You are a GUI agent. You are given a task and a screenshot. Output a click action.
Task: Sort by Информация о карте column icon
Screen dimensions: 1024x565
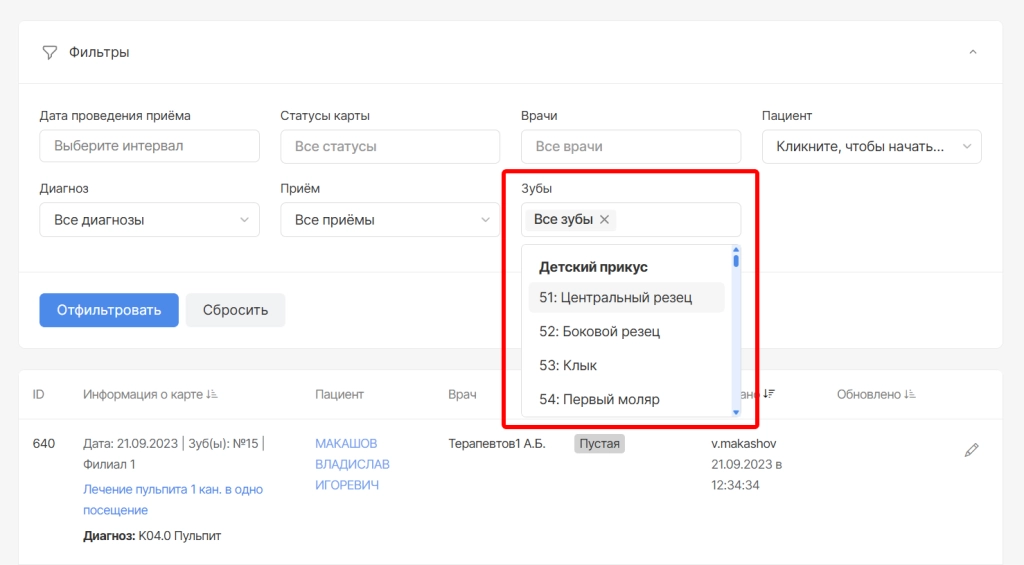(212, 395)
